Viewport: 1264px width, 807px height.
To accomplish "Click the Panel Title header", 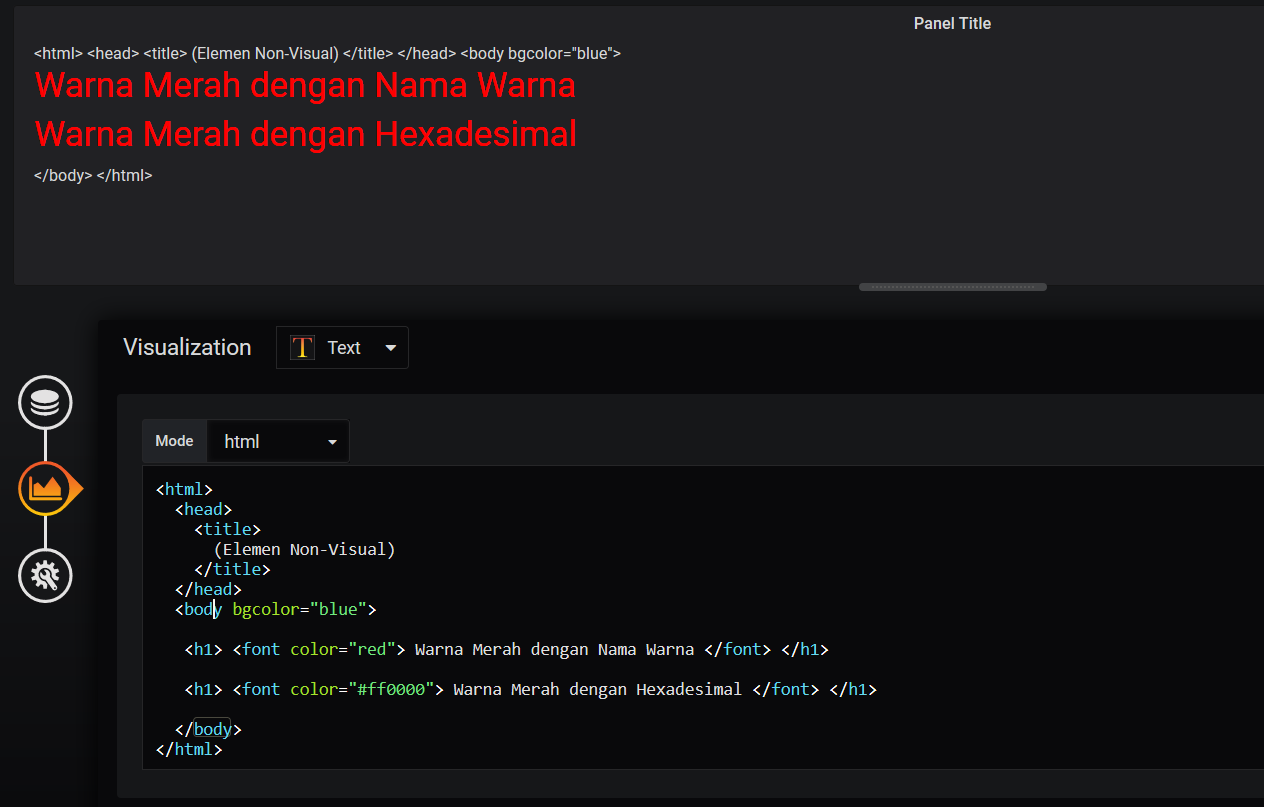I will point(952,23).
